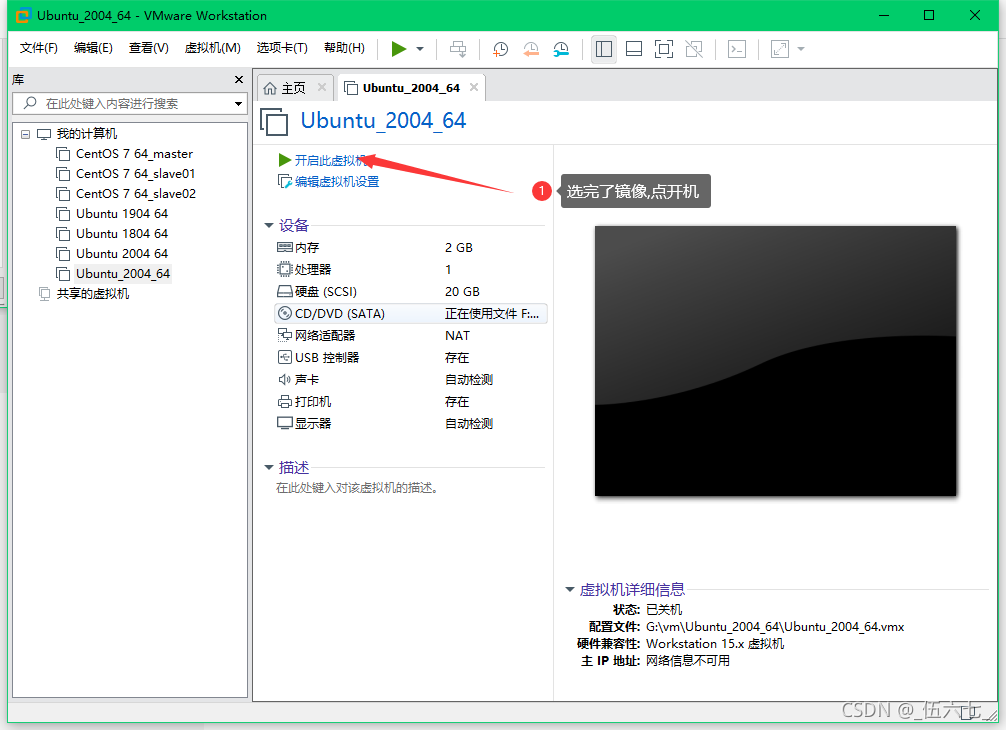Open the library search dropdown arrow

(238, 103)
